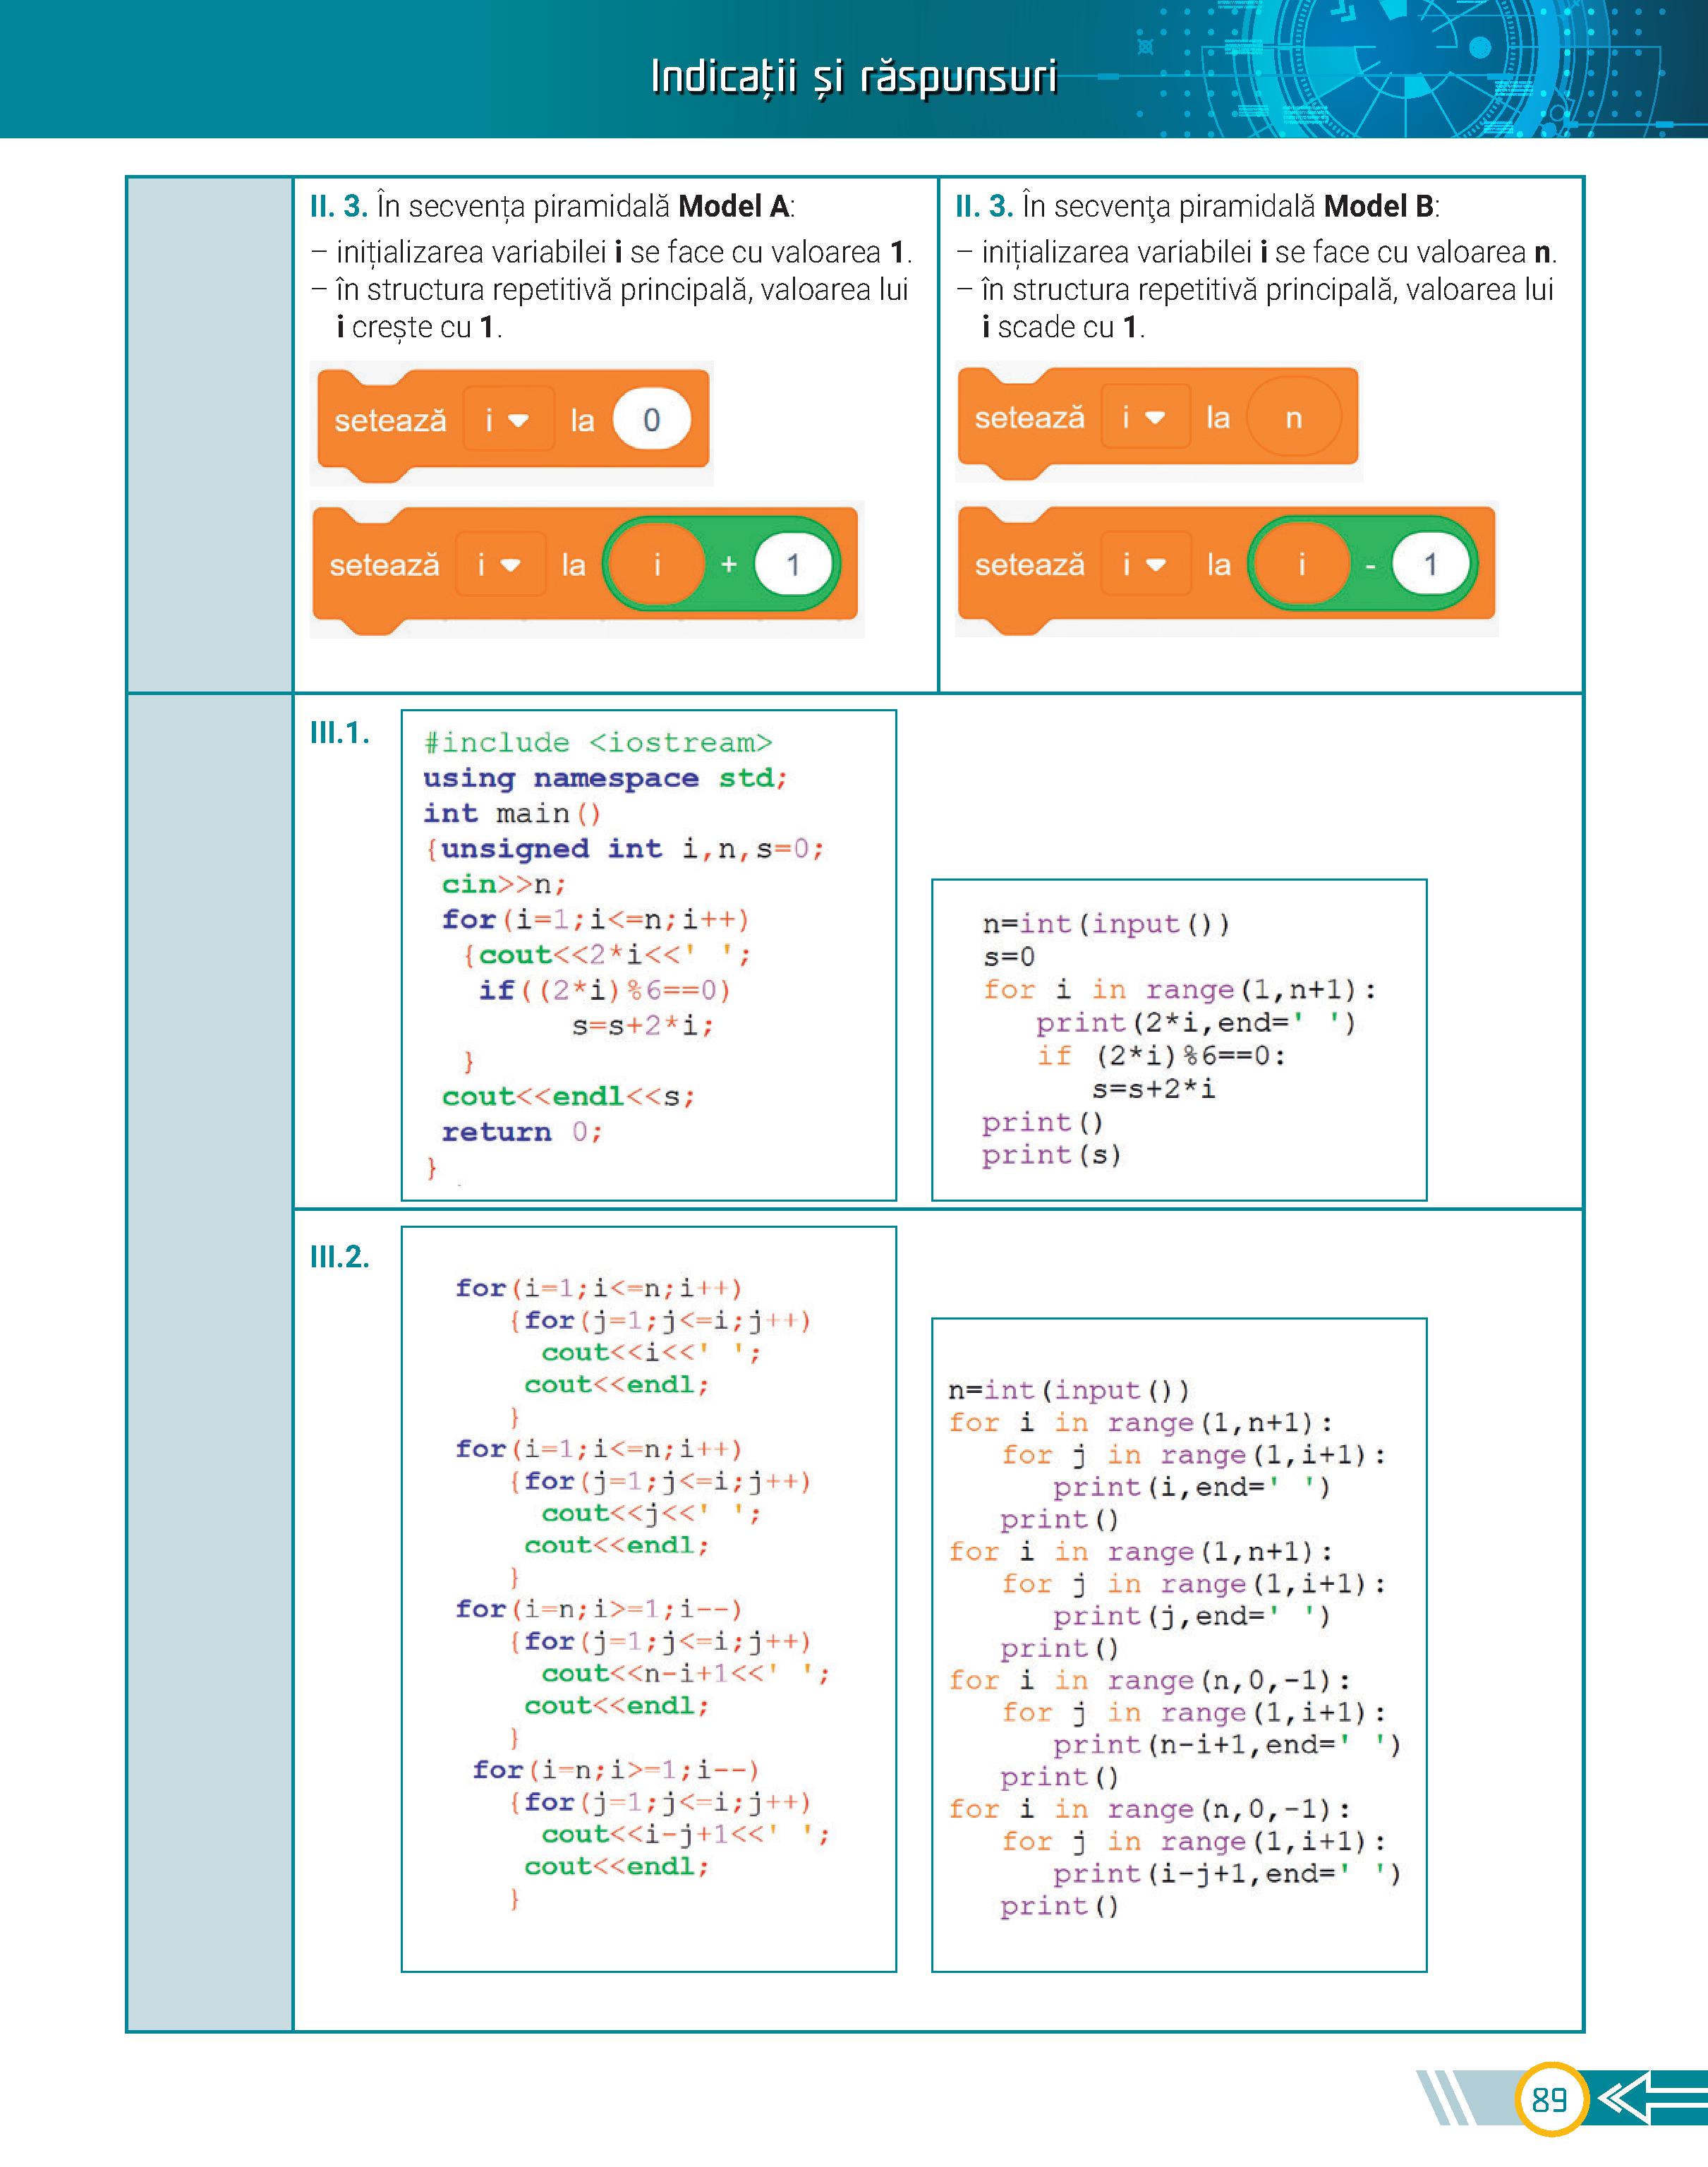The height and width of the screenshot is (2167, 1708).
Task: Click the value 1 field in plus operator
Action: point(793,565)
